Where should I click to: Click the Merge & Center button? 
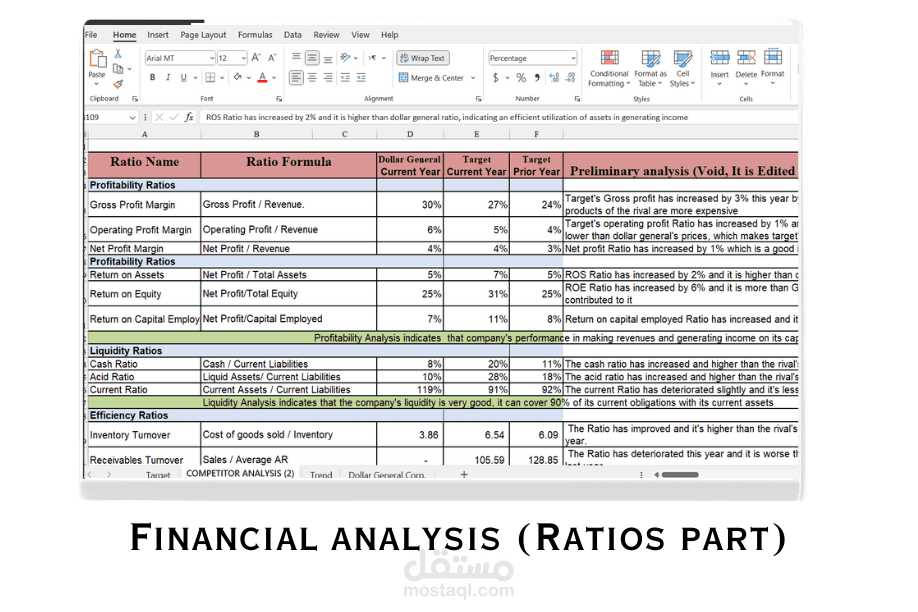point(431,78)
